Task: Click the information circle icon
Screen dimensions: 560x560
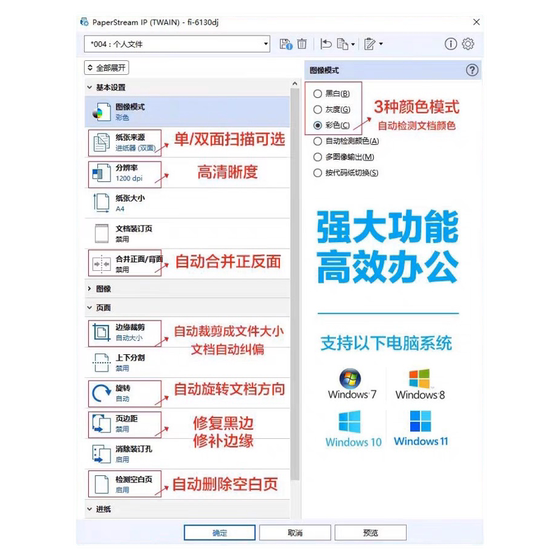Action: [x=451, y=44]
